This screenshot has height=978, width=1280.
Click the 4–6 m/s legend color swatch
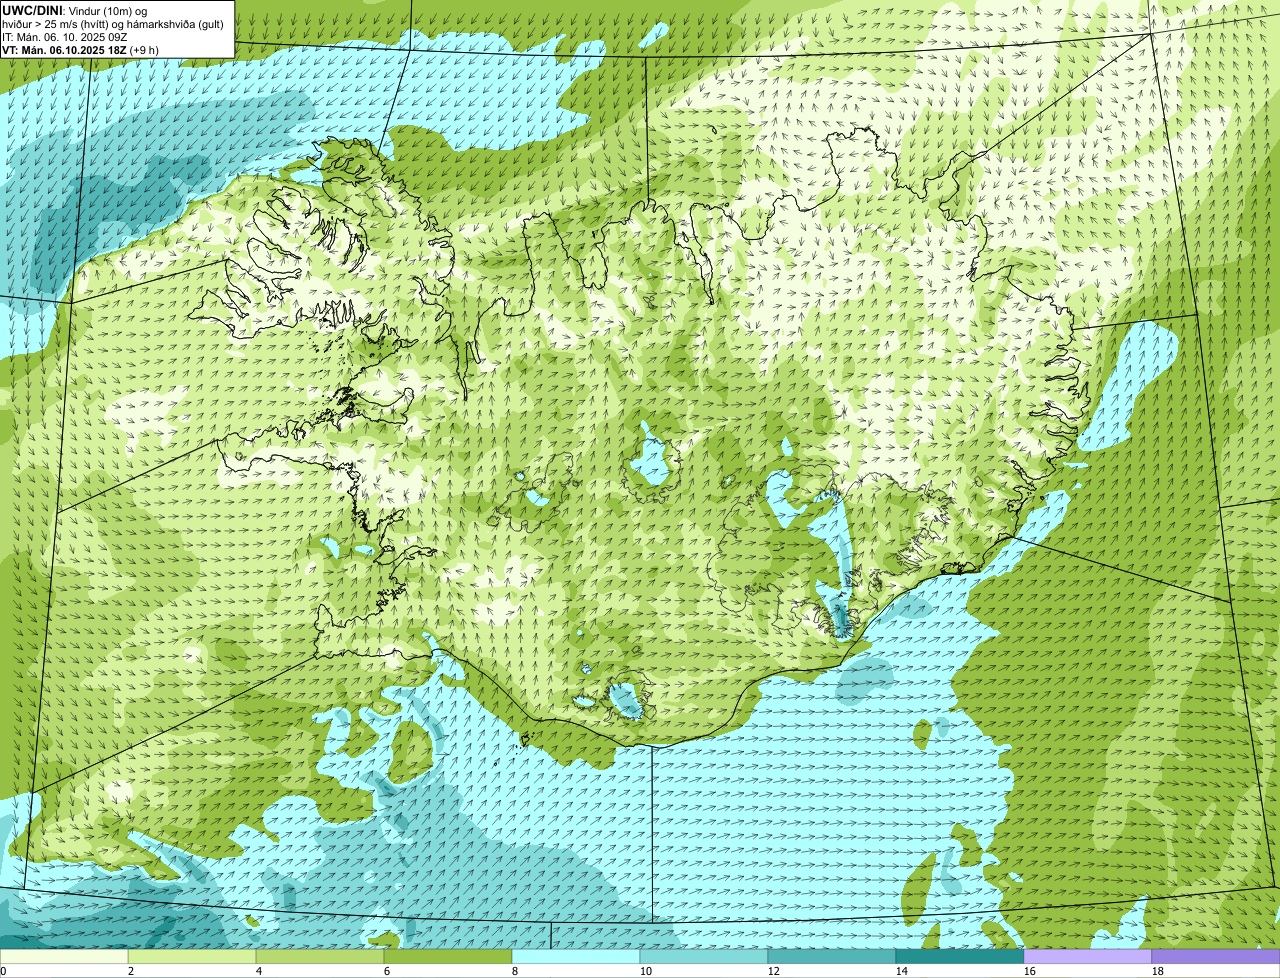[320, 956]
